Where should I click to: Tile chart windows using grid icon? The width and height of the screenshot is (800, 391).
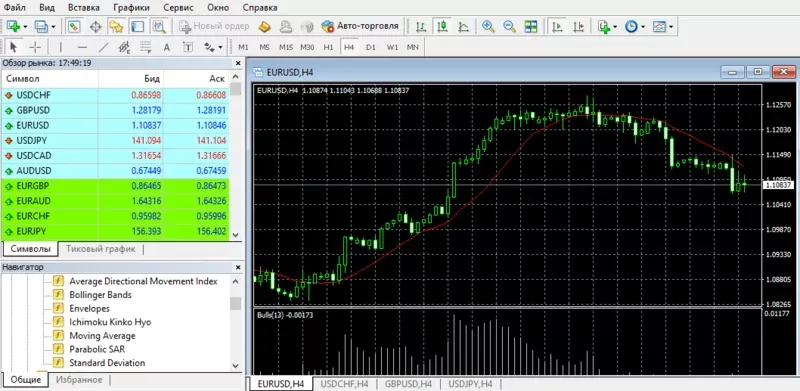(531, 26)
